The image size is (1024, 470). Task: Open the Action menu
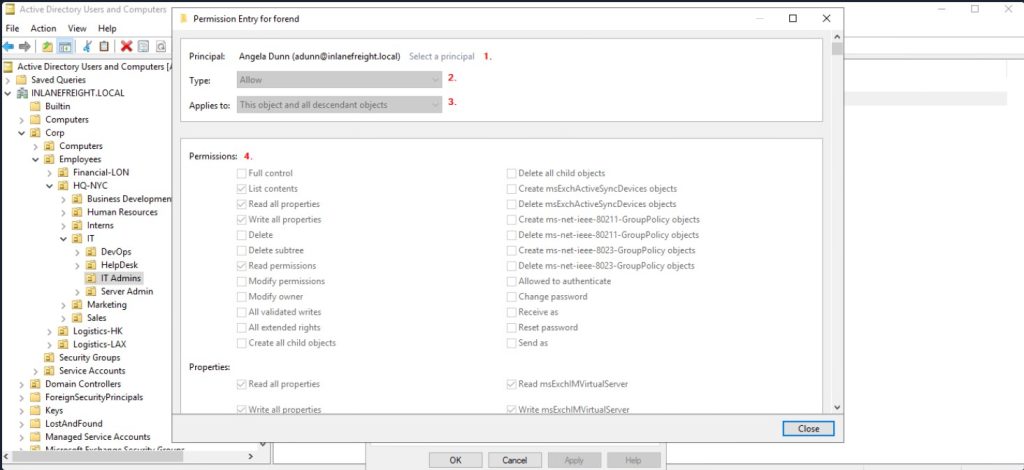click(43, 28)
